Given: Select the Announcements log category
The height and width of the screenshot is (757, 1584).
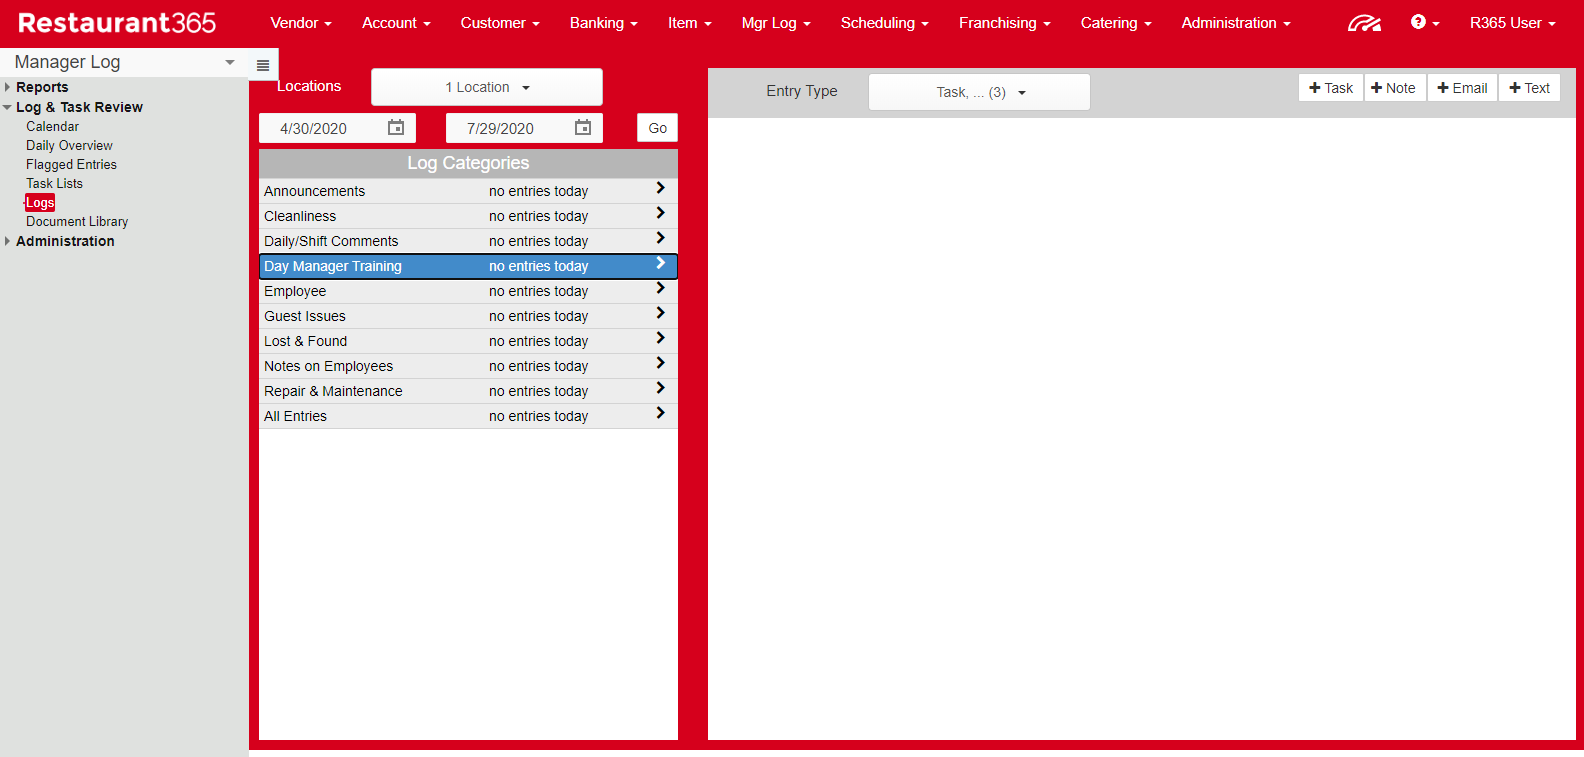Looking at the screenshot, I should pos(468,191).
